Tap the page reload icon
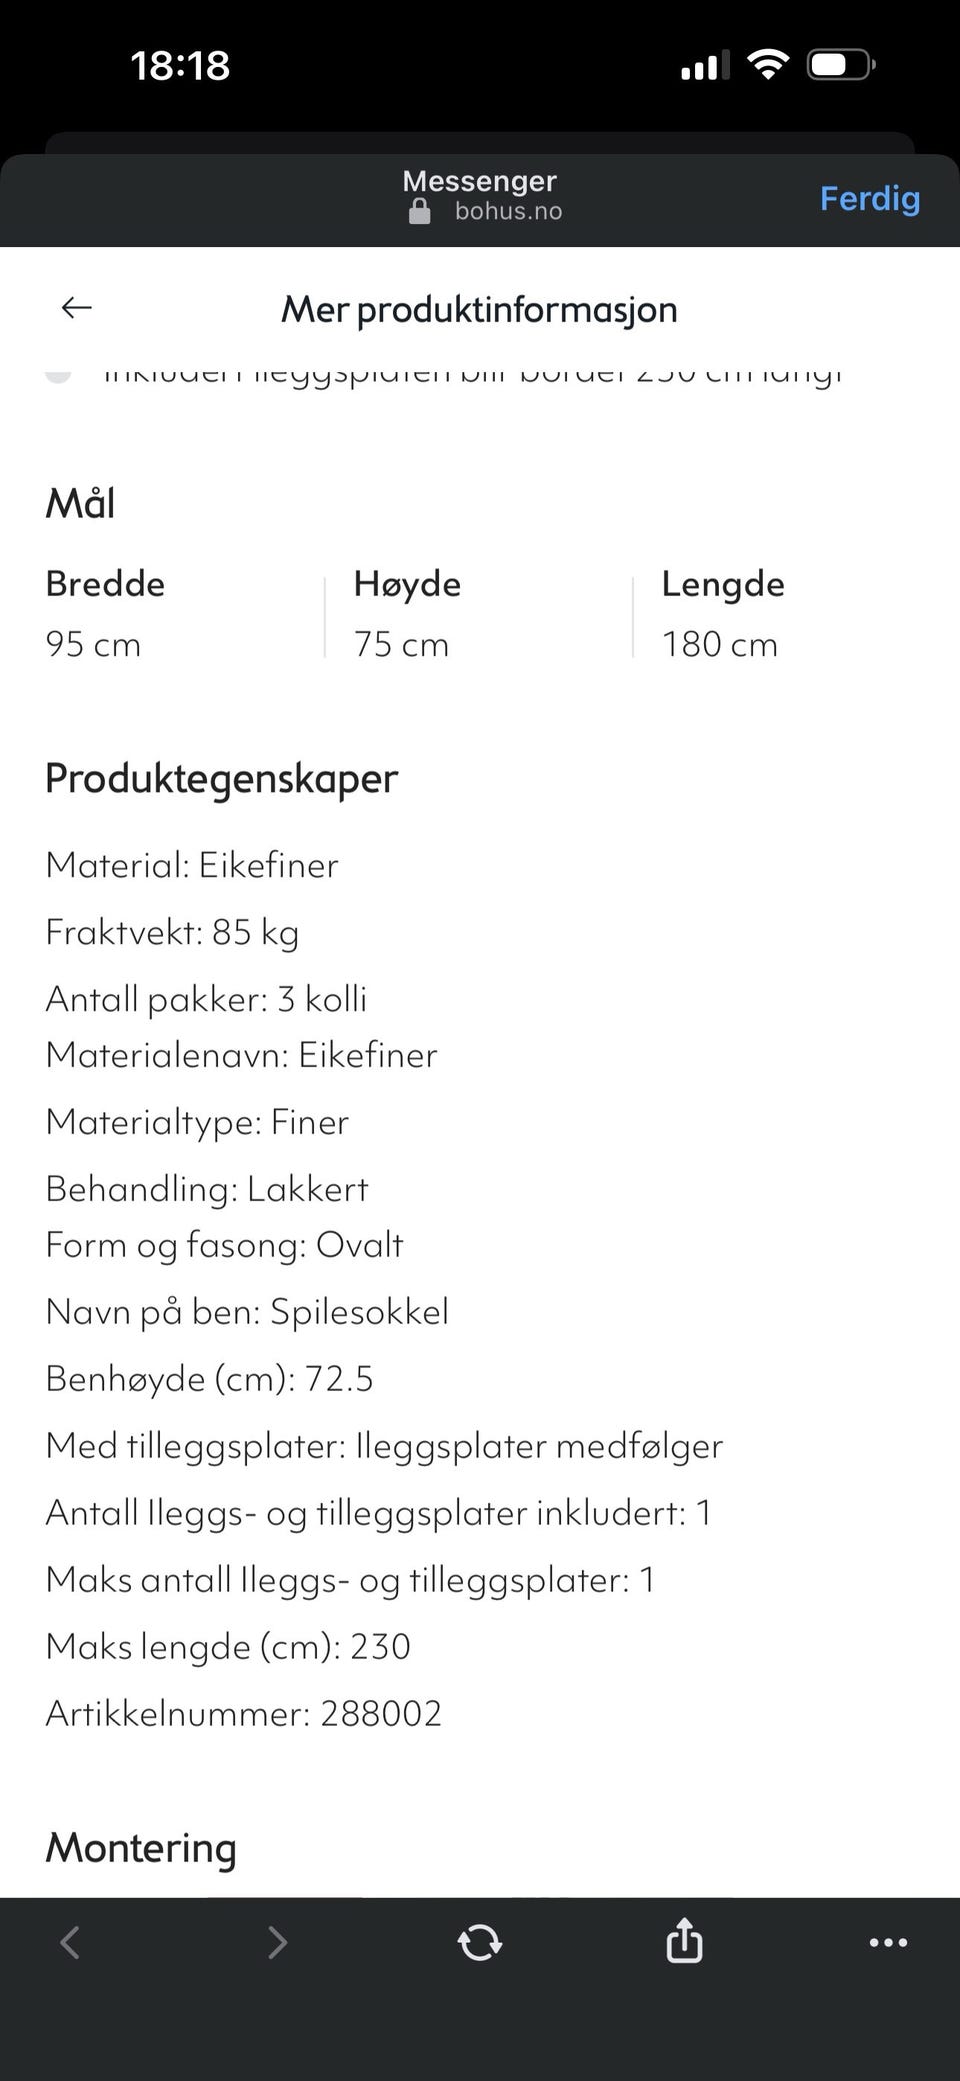This screenshot has width=960, height=2081. point(480,1941)
